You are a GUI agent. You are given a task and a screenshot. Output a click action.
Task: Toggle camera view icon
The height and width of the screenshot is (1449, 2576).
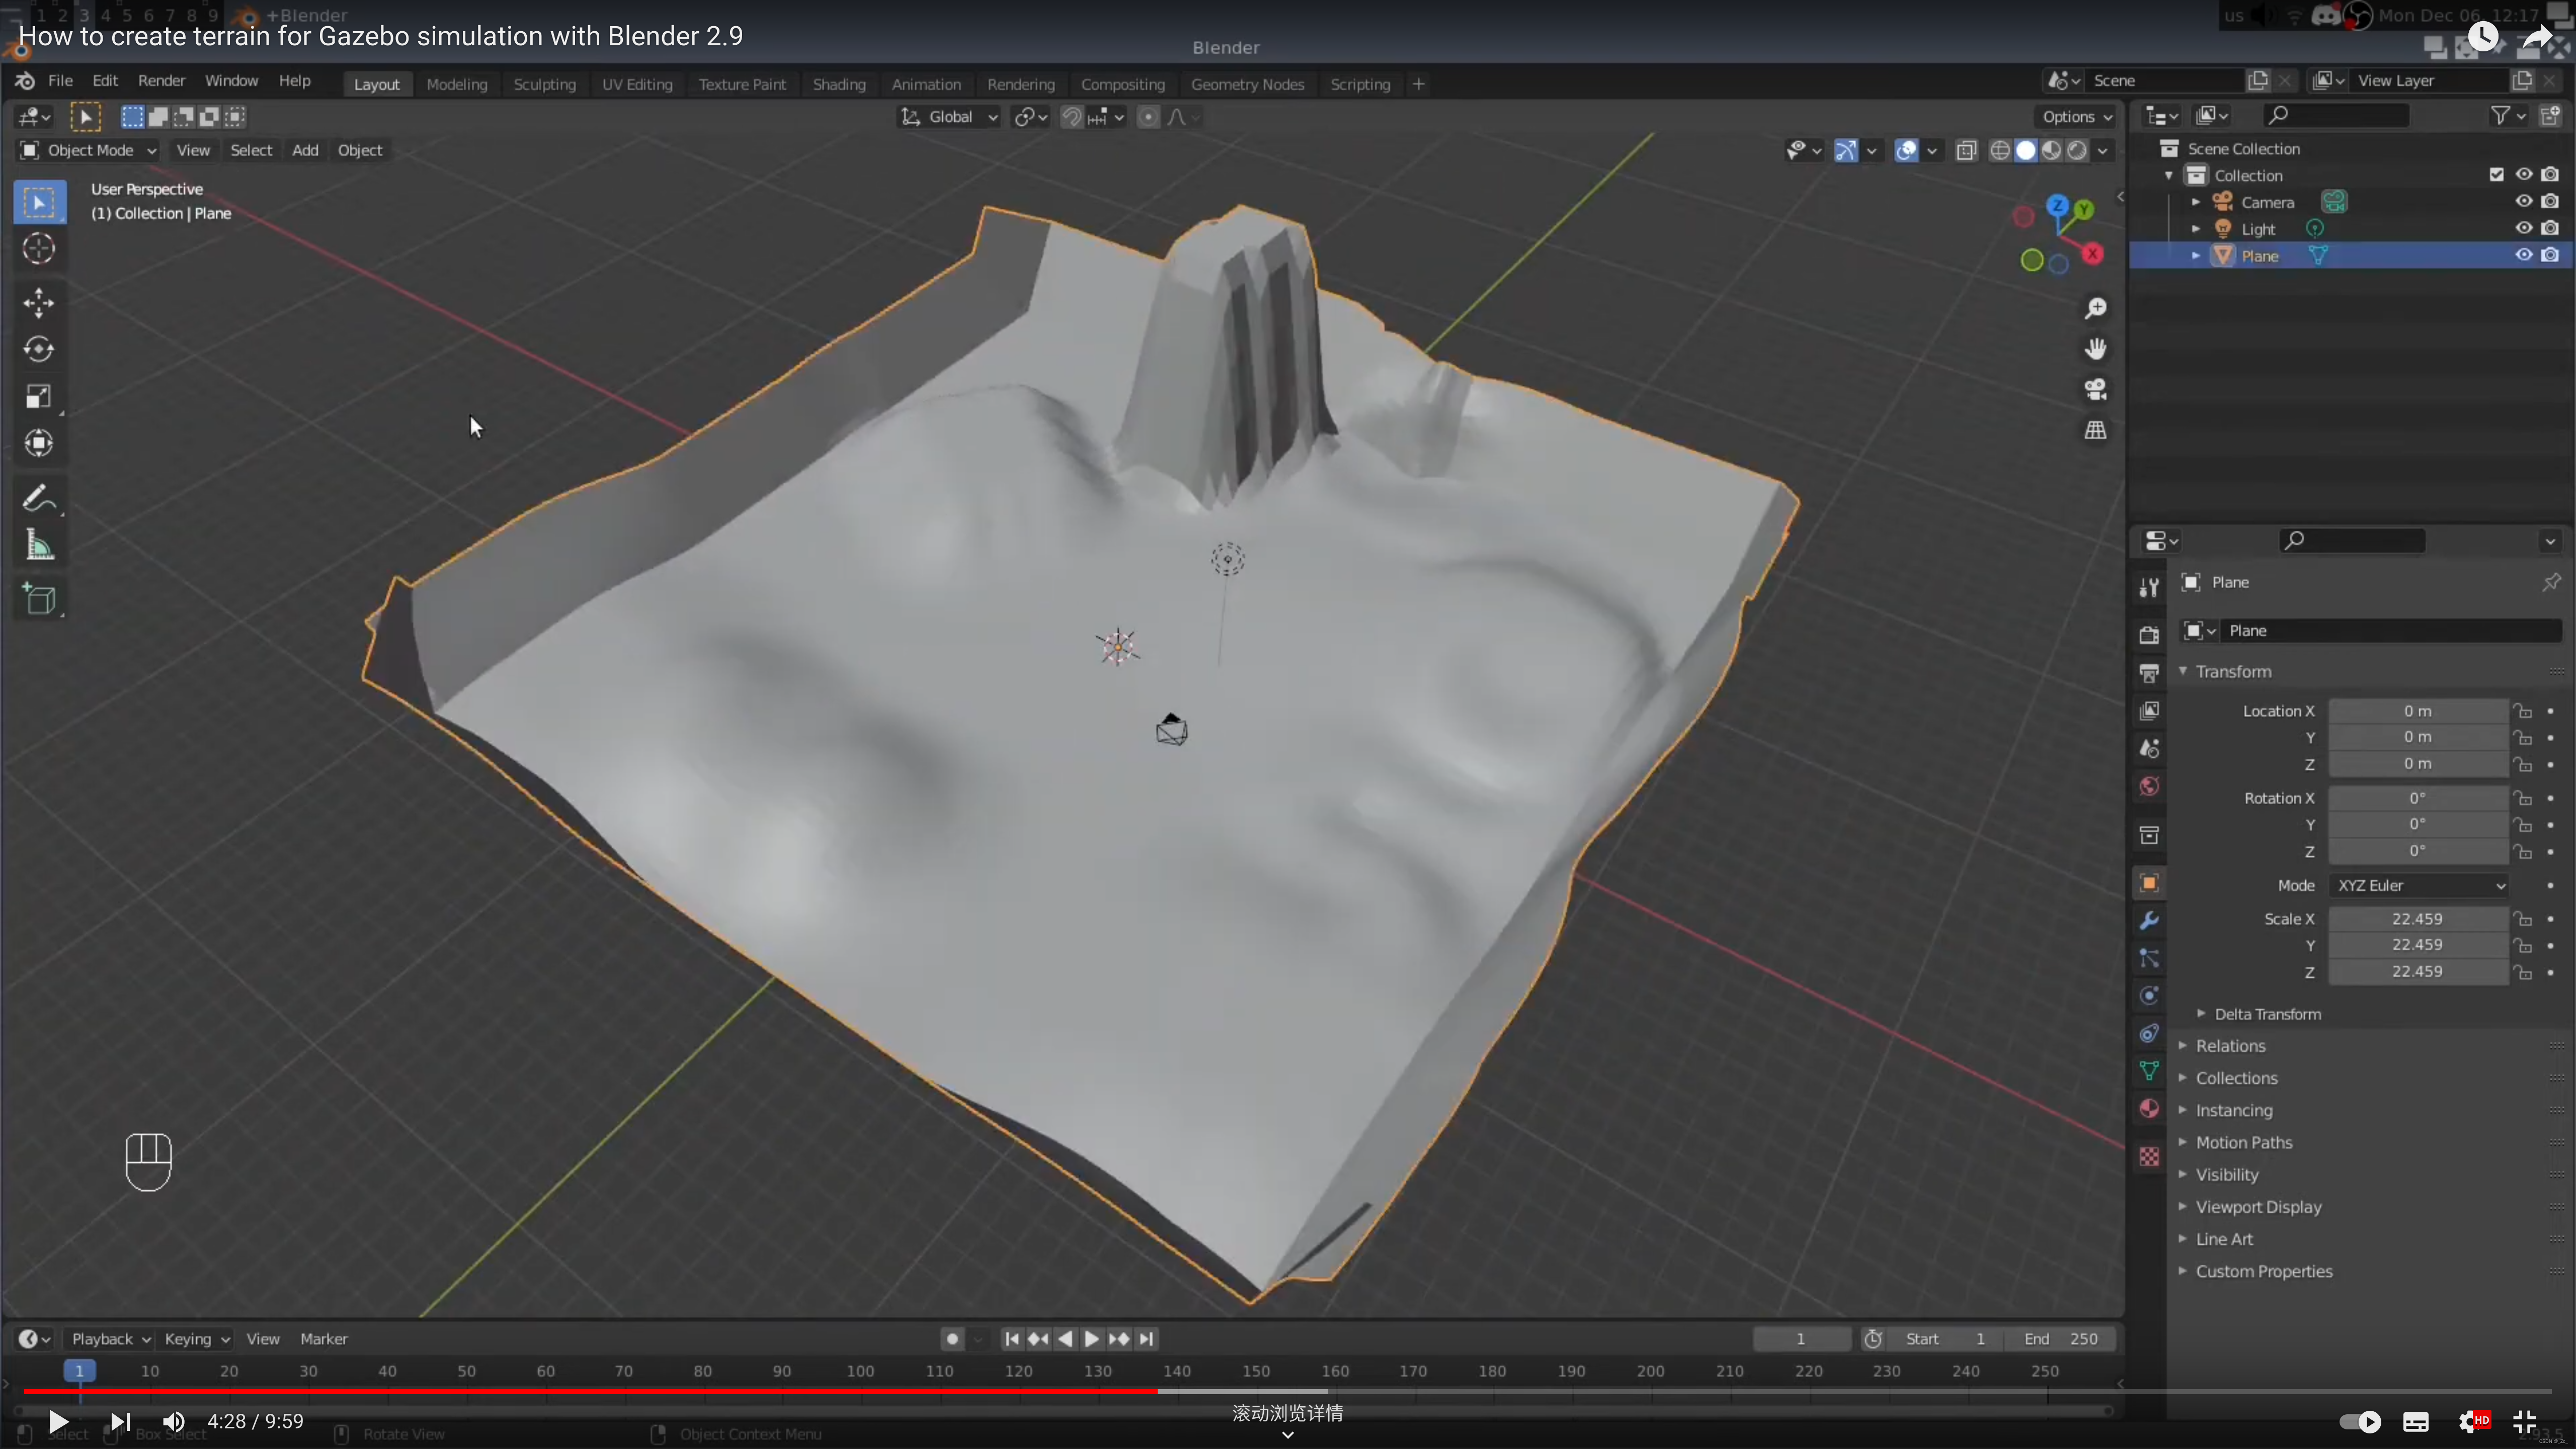tap(2095, 389)
